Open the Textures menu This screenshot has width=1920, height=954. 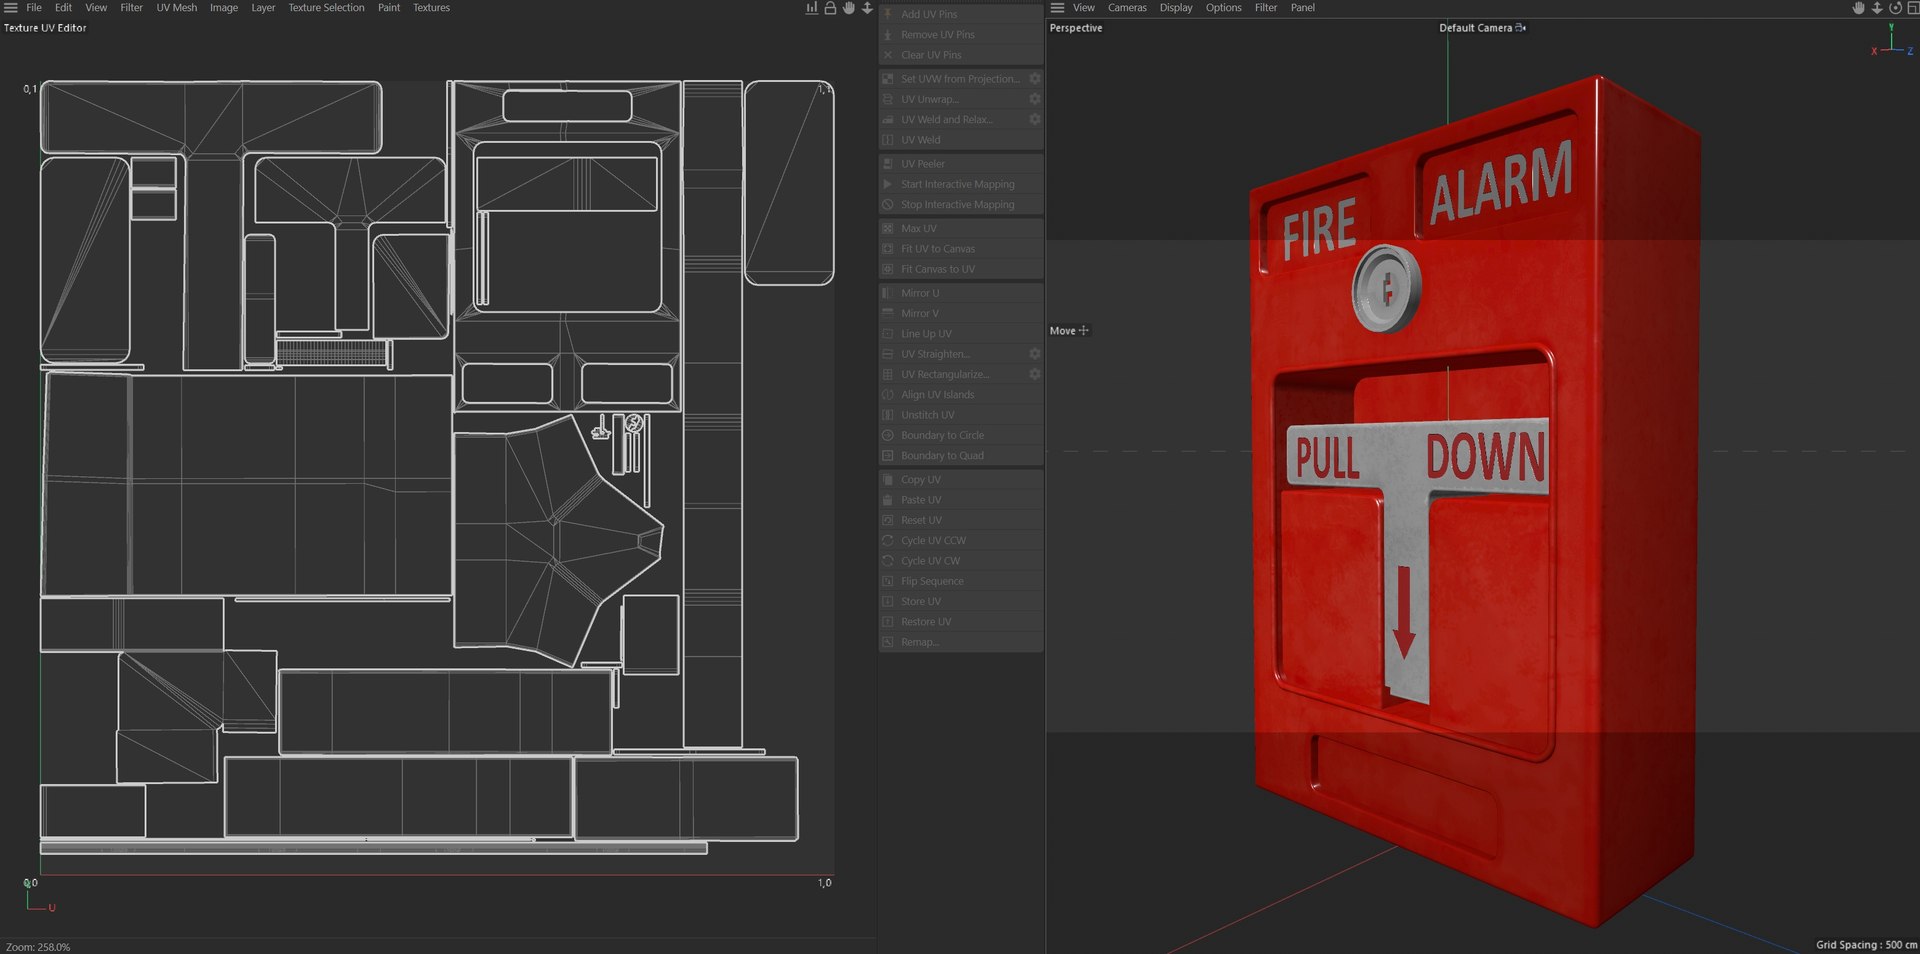[431, 8]
